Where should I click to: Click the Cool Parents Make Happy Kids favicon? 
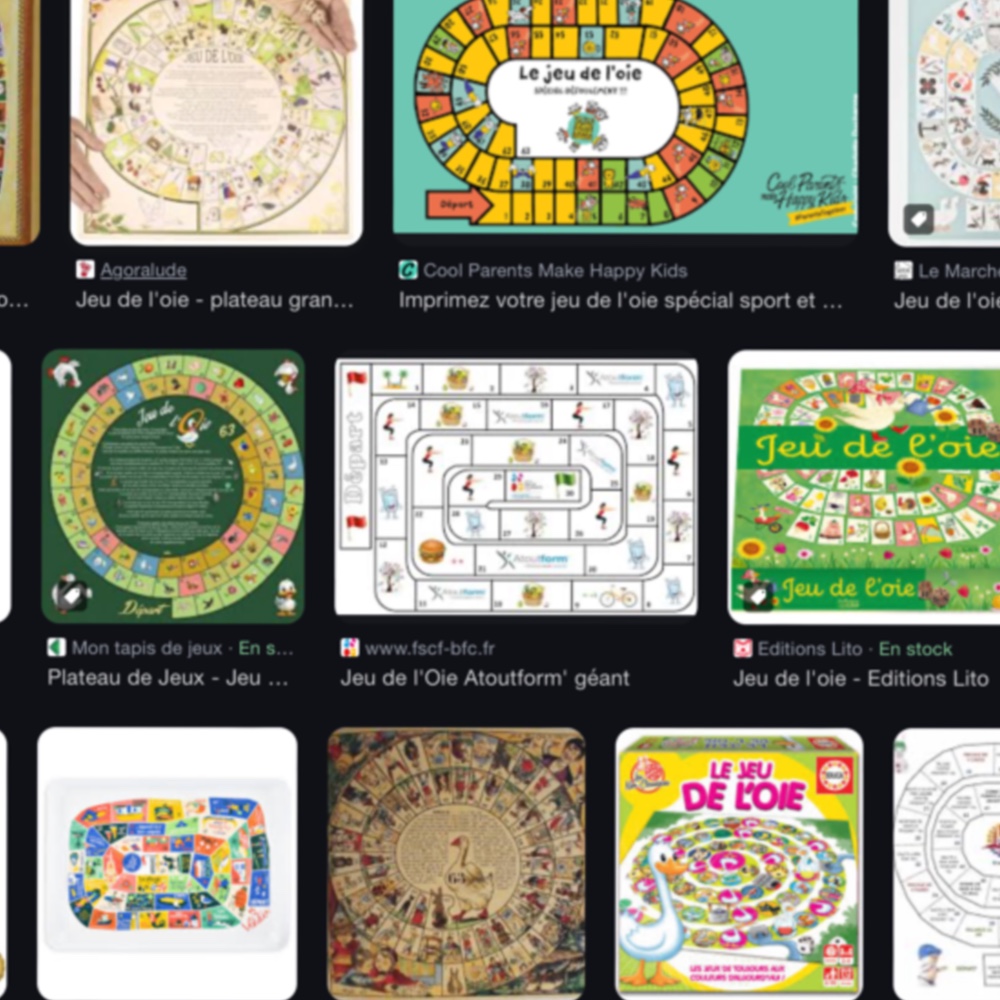pyautogui.click(x=408, y=270)
